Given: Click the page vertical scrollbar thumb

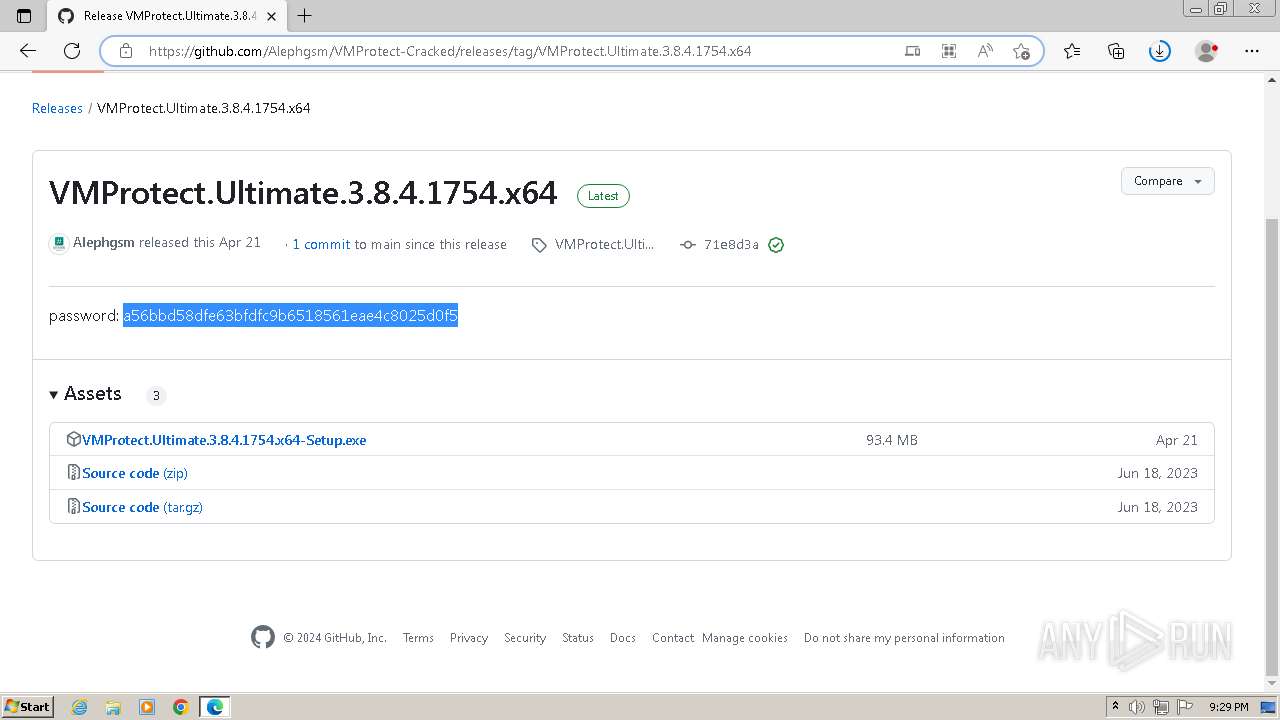Looking at the screenshot, I should click(x=1272, y=445).
